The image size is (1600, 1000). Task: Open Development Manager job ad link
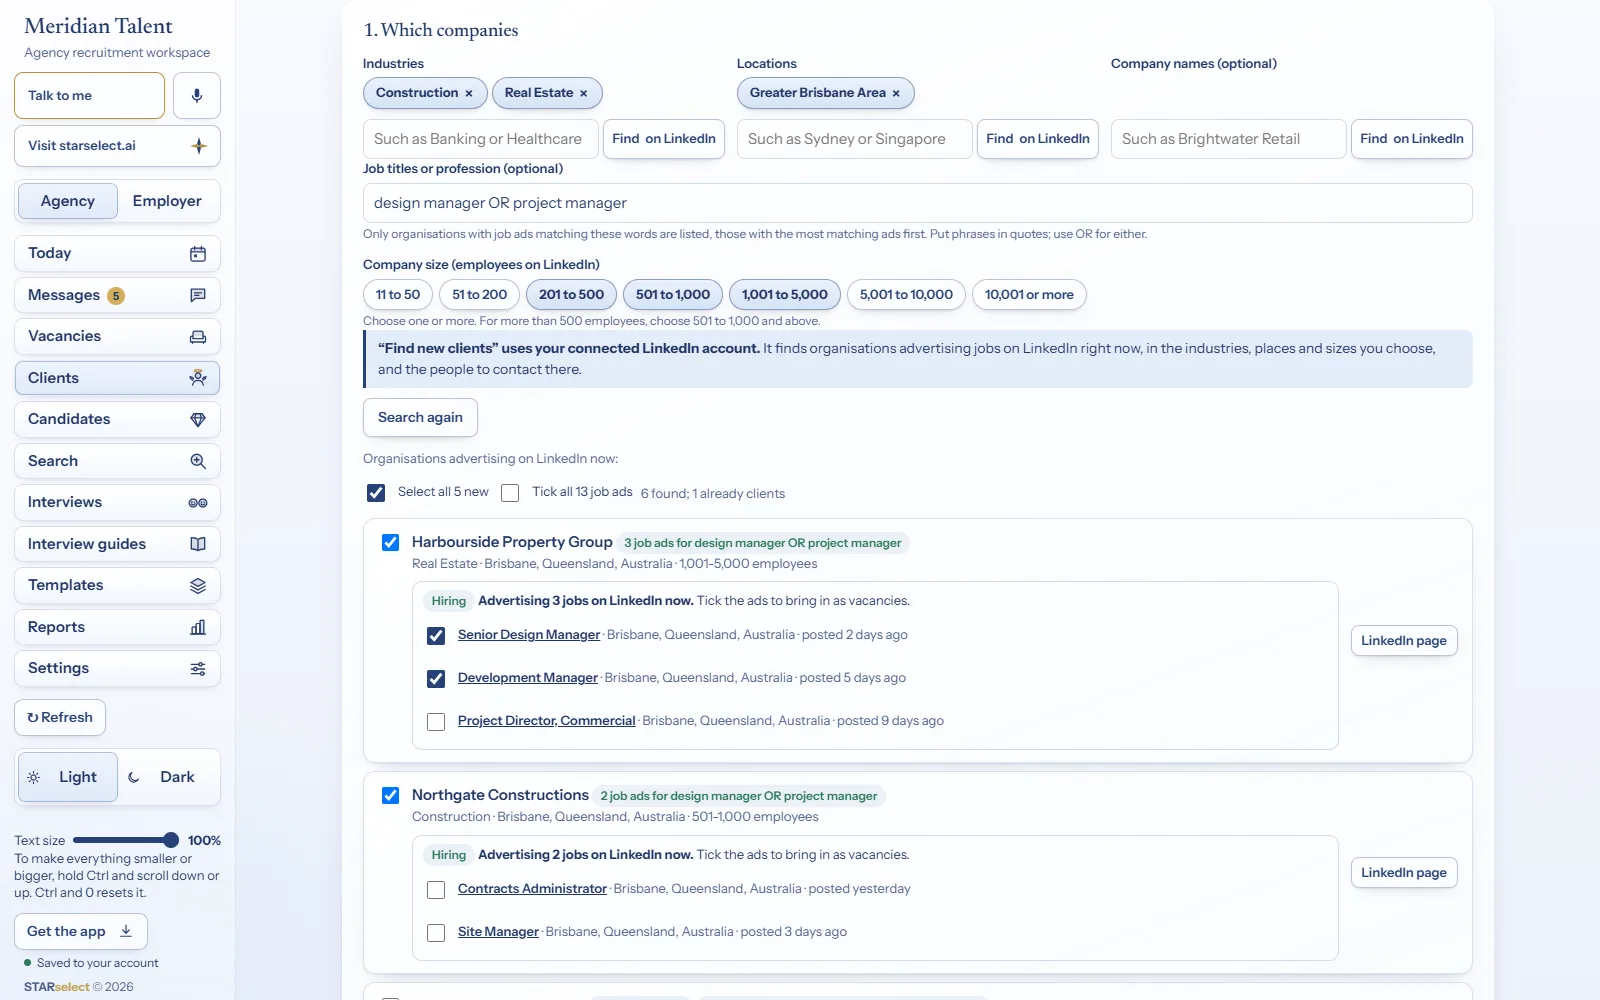tap(528, 678)
